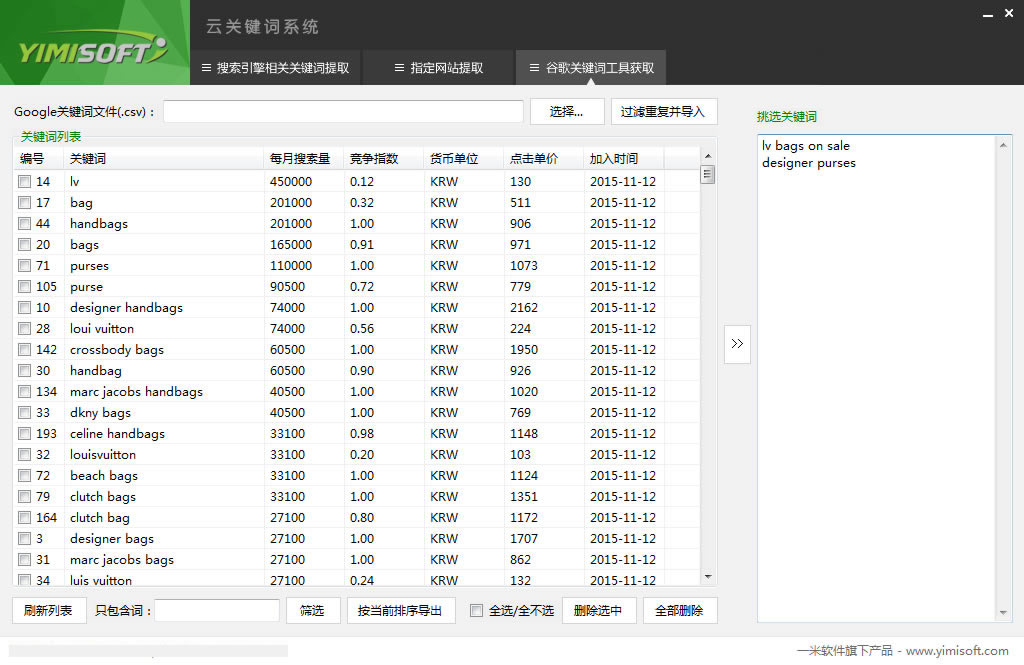1024x665 pixels.
Task: Check the beach bags row checkbox
Action: [25, 476]
